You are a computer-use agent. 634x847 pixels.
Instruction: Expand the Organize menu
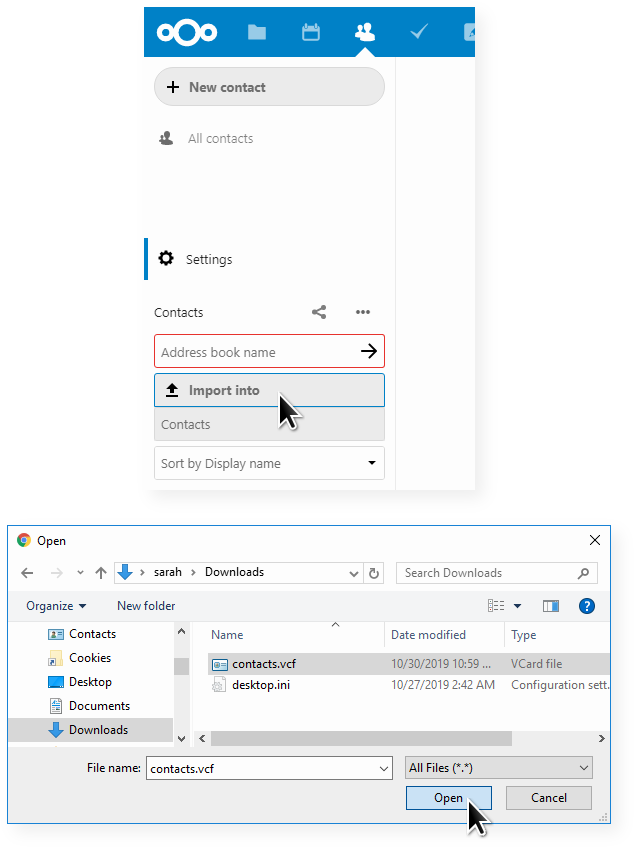pyautogui.click(x=56, y=605)
